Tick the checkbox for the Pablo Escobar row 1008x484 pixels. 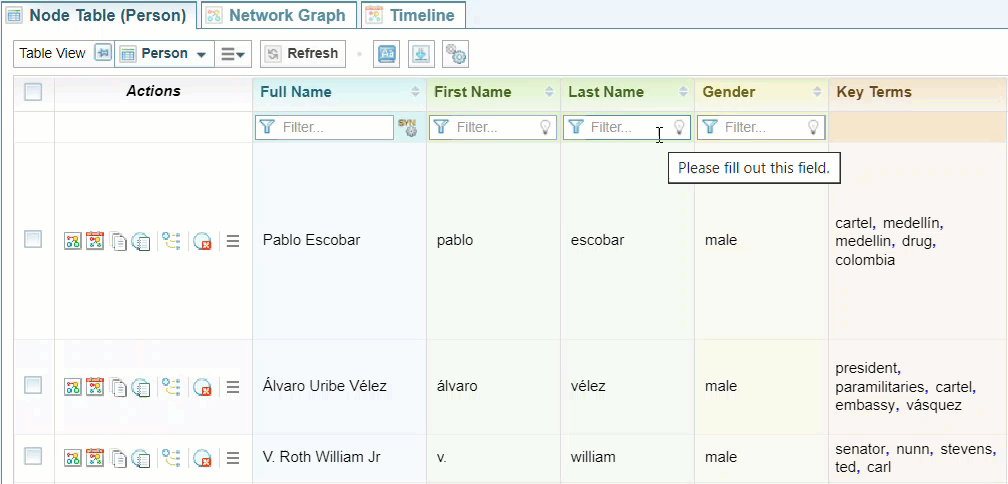tap(33, 240)
